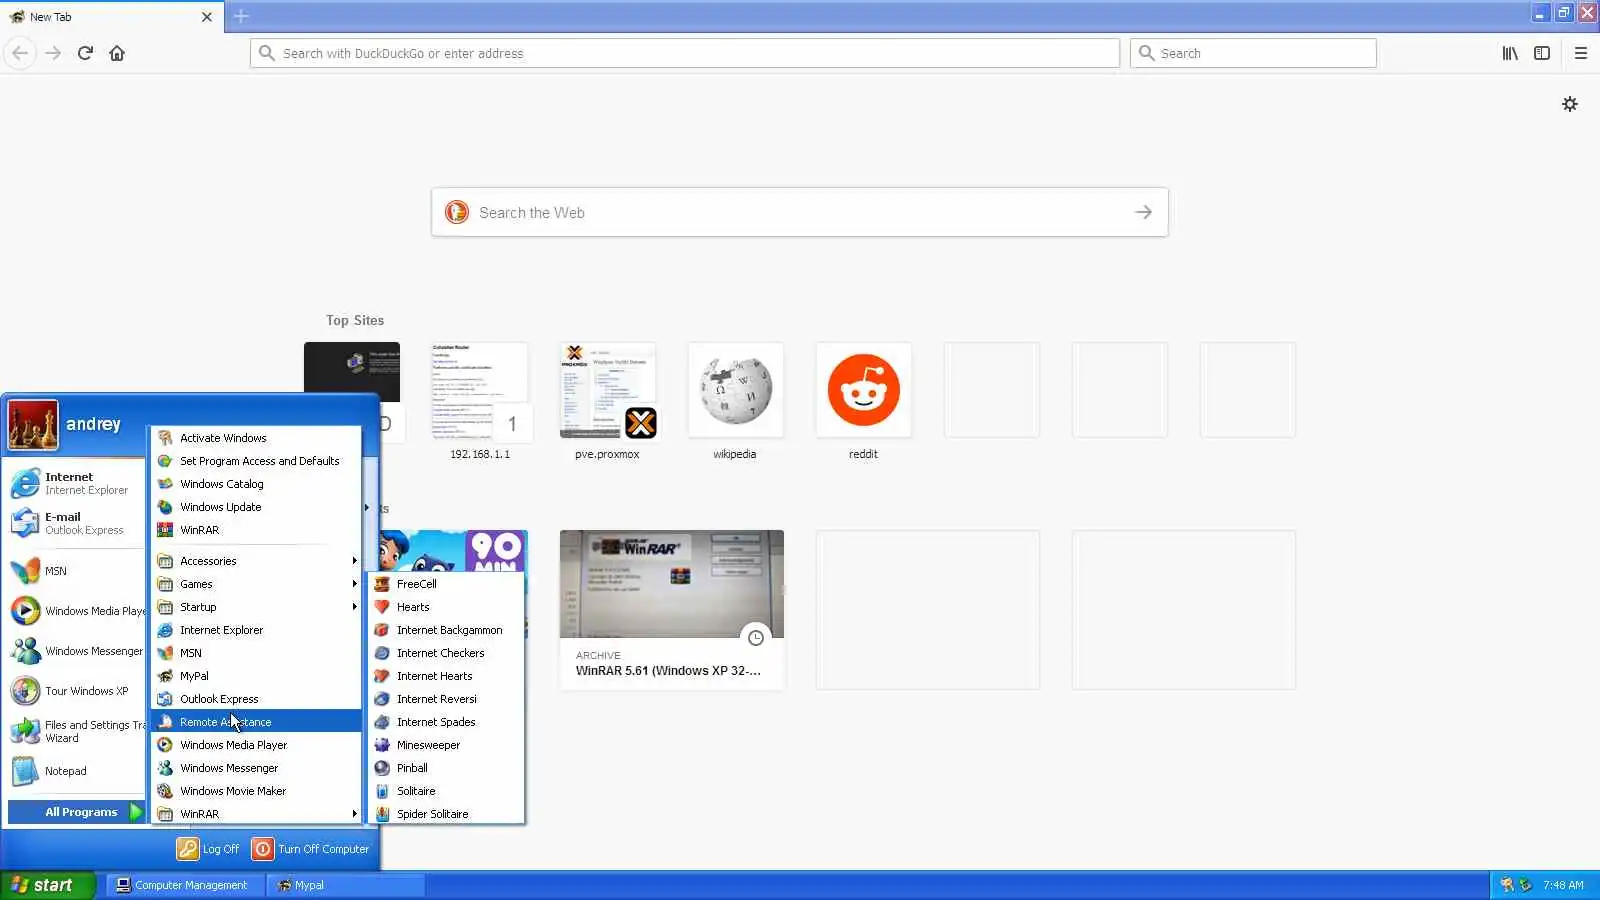1600x900 pixels.
Task: Expand the Accessories submenu
Action: pos(256,561)
